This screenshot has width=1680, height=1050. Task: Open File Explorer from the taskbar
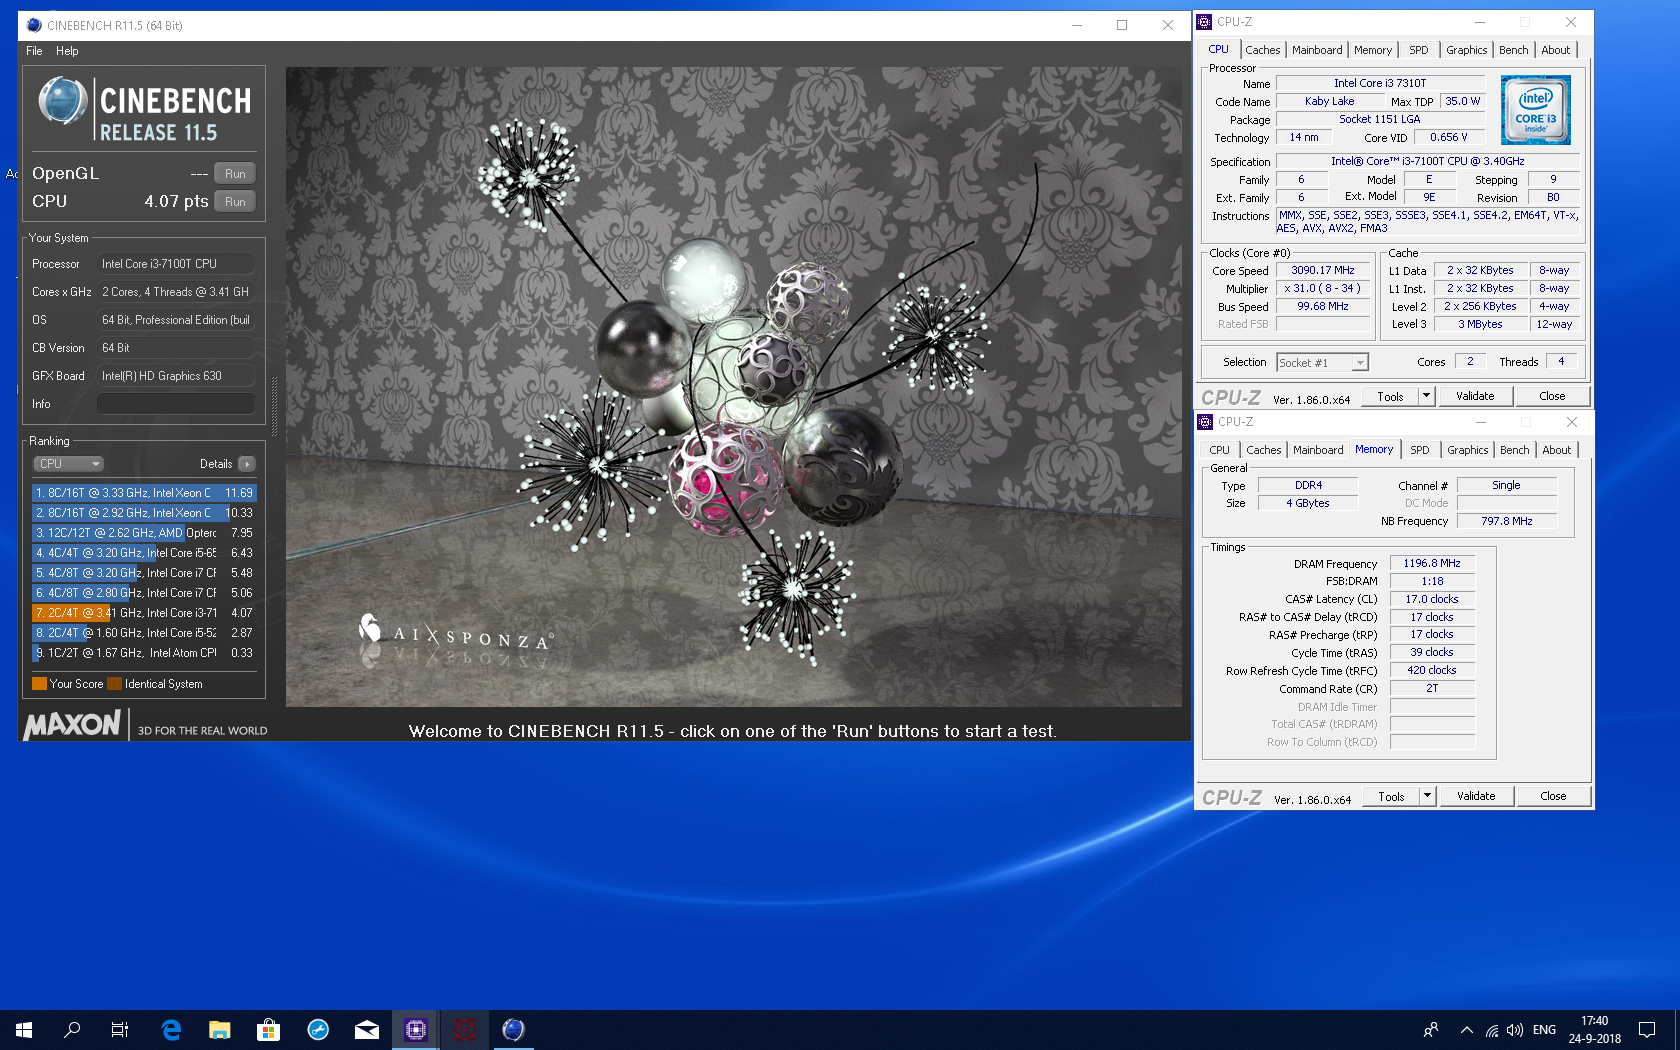[x=219, y=1029]
